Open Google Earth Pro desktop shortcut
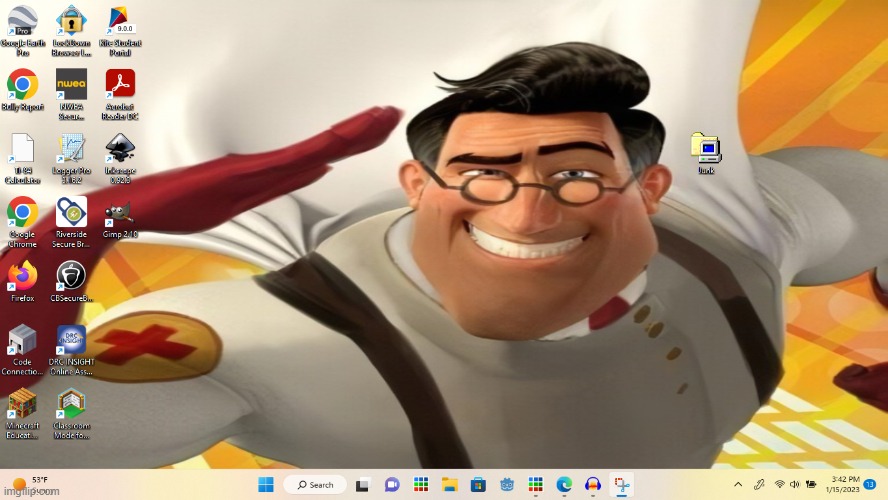888x500 pixels. [23, 31]
